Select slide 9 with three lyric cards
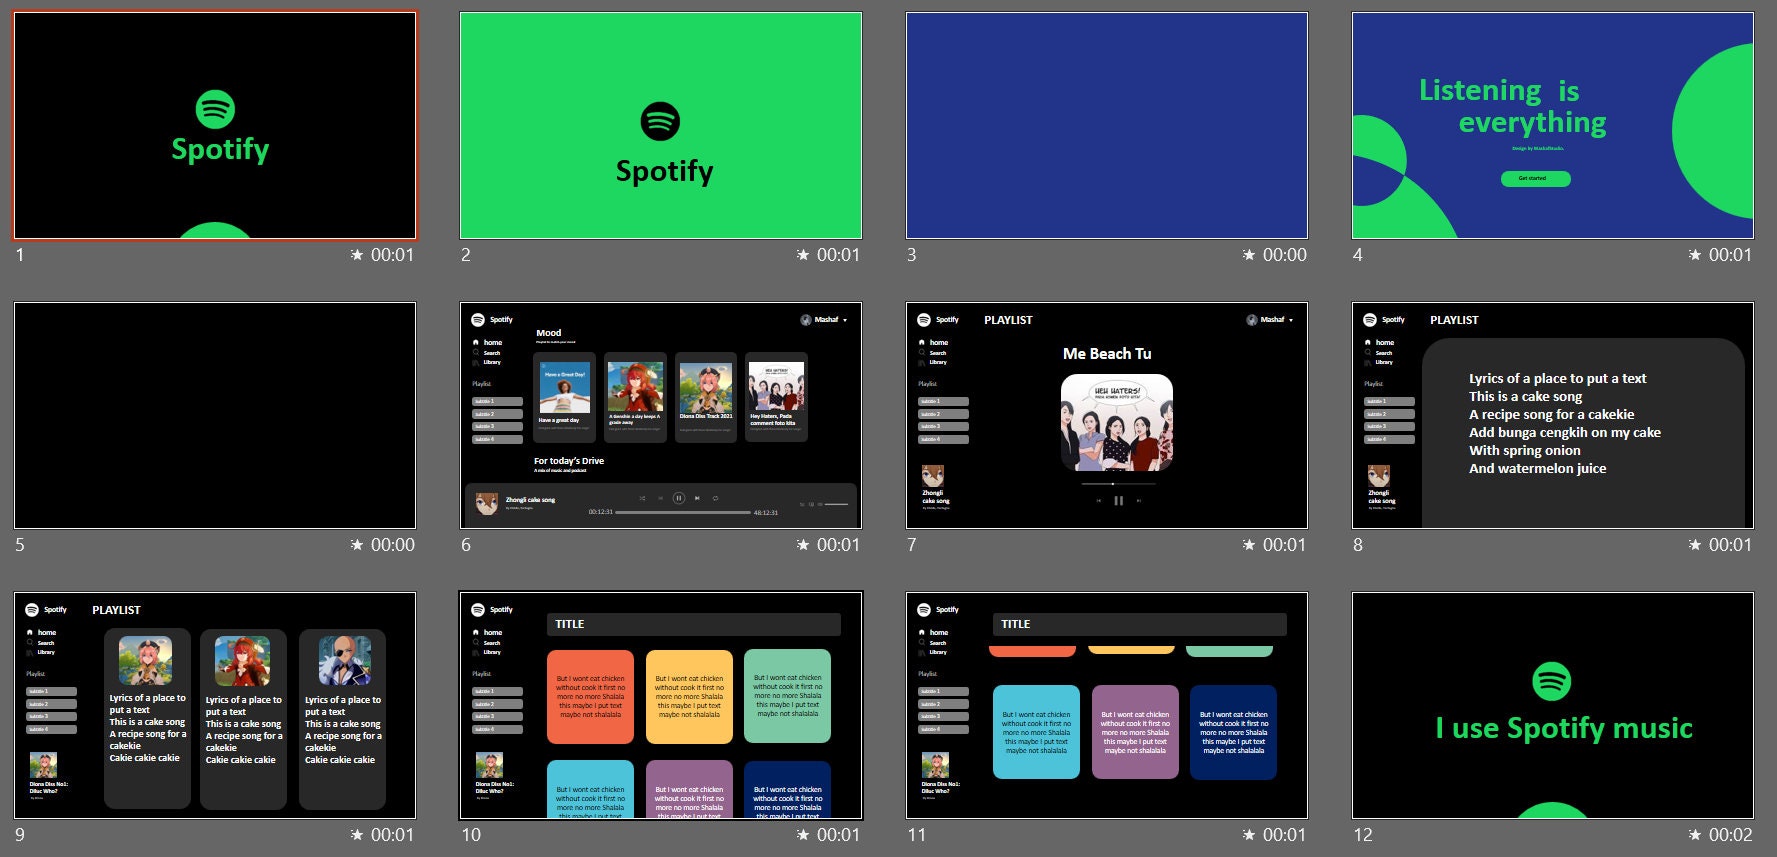The height and width of the screenshot is (857, 1777). point(215,706)
